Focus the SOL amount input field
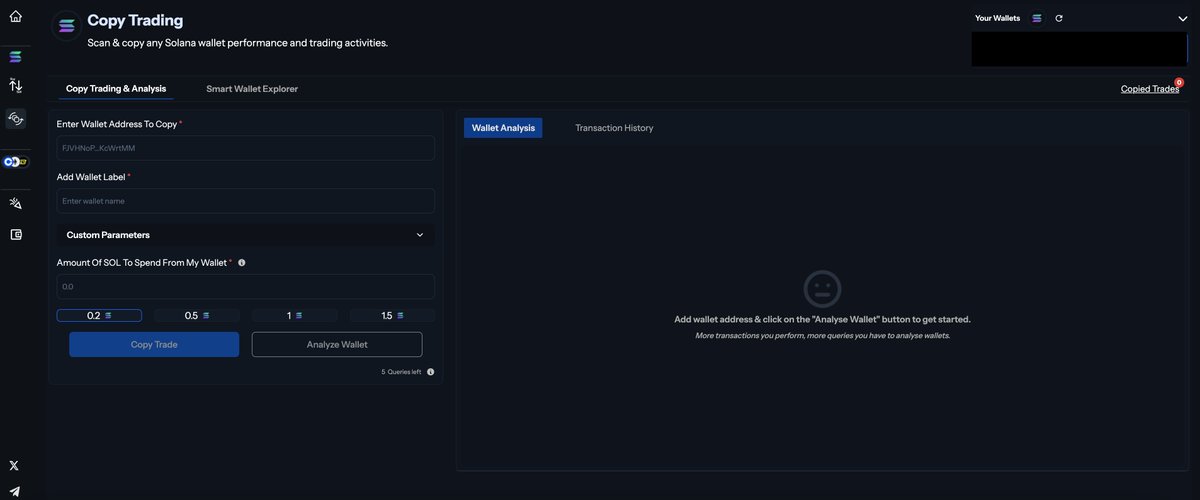1200x500 pixels. [x=246, y=287]
